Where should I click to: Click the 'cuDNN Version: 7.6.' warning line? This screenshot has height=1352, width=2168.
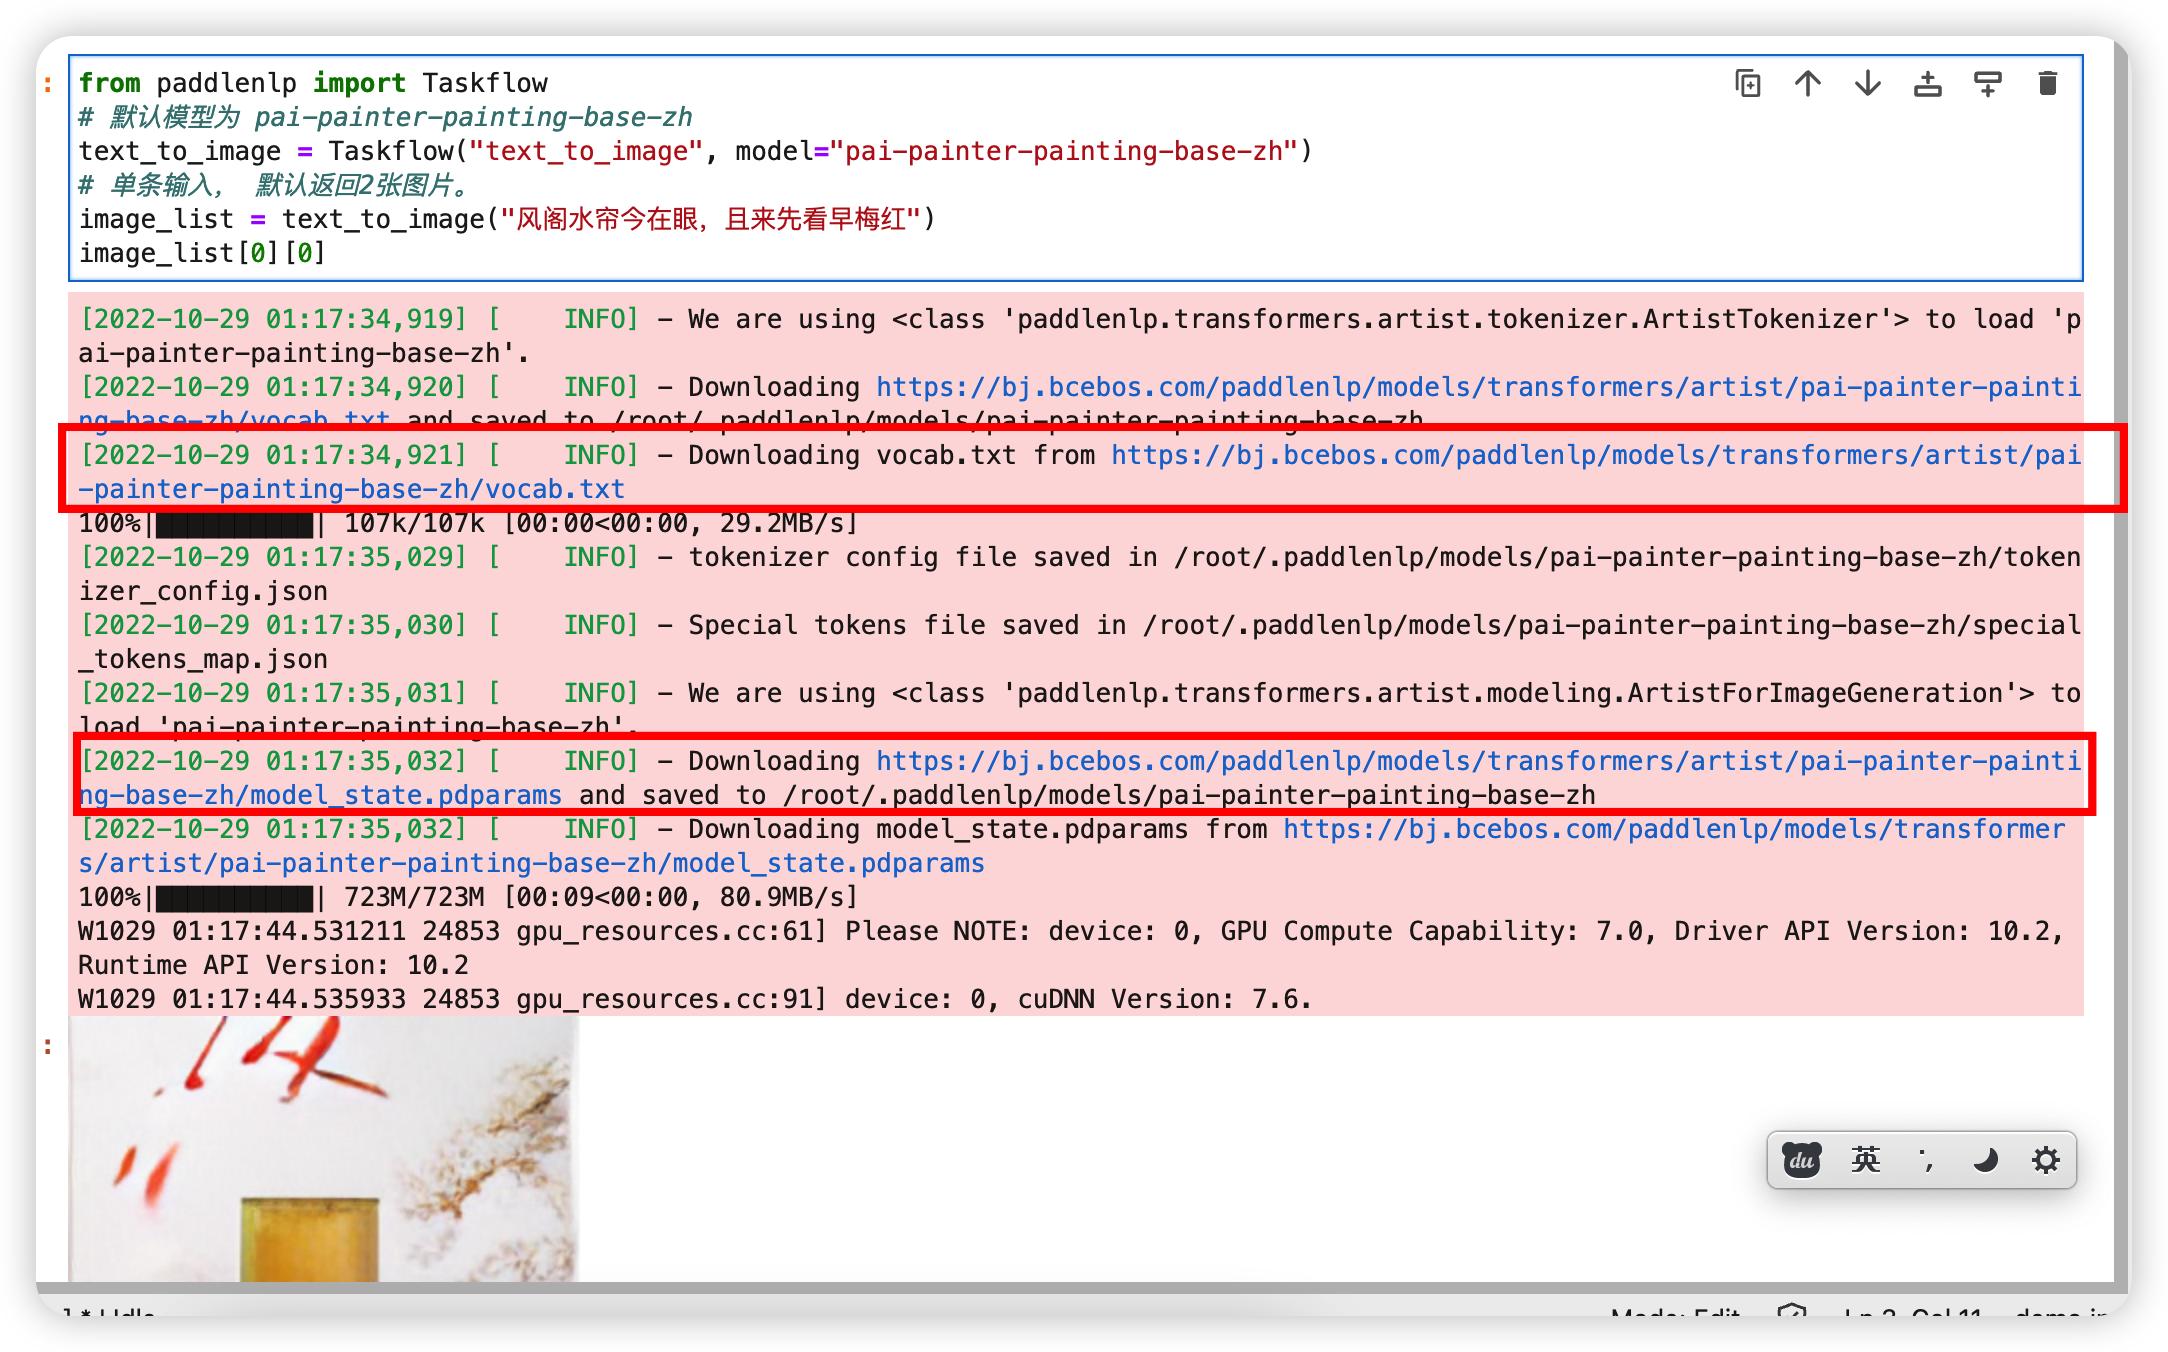click(695, 999)
